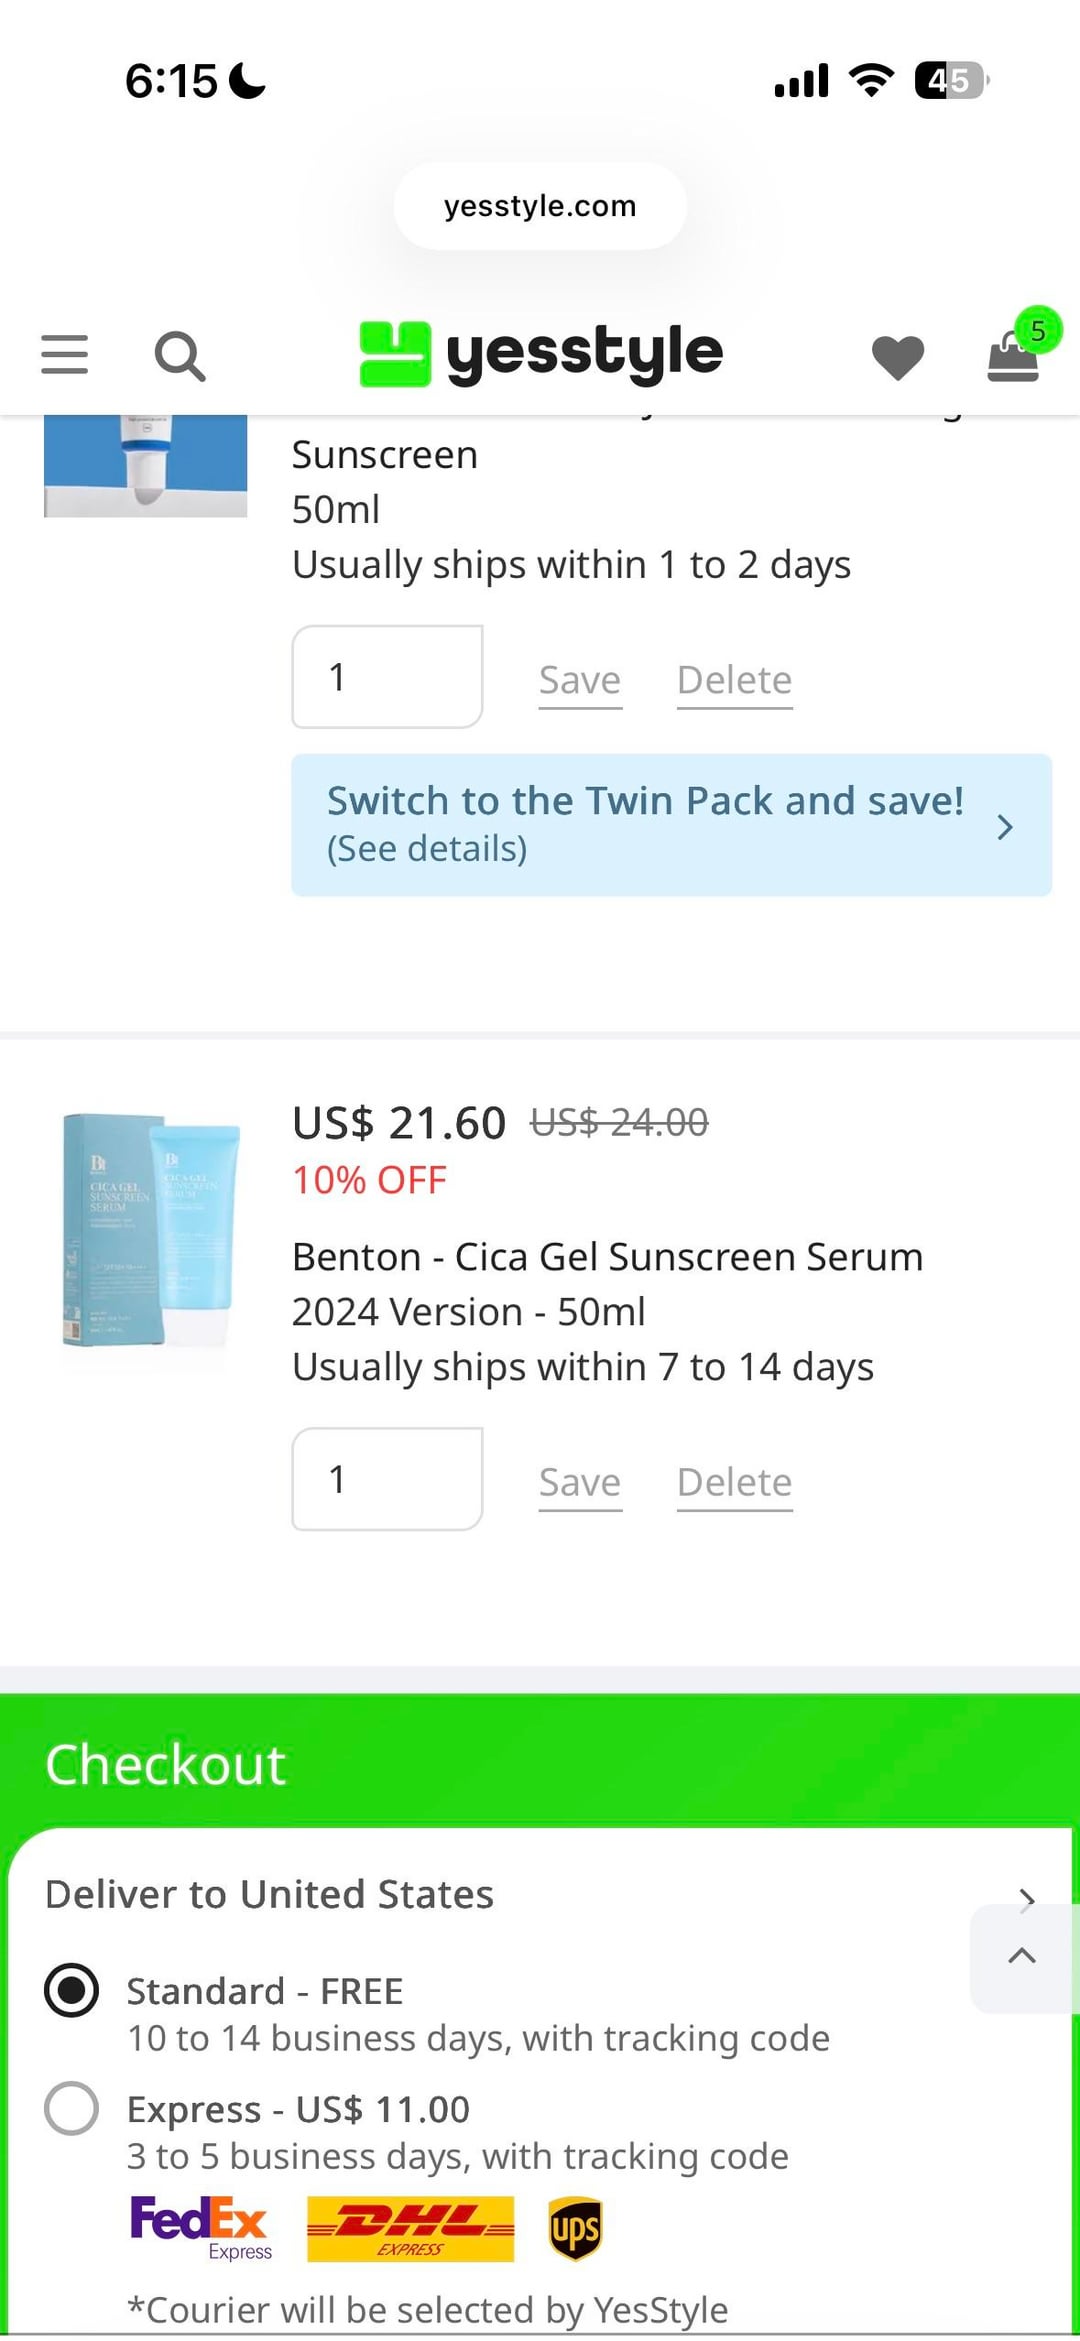Delete the Benton Cica Gel Sunscreen item
Image resolution: width=1080 pixels, height=2341 pixels.
coord(734,1482)
